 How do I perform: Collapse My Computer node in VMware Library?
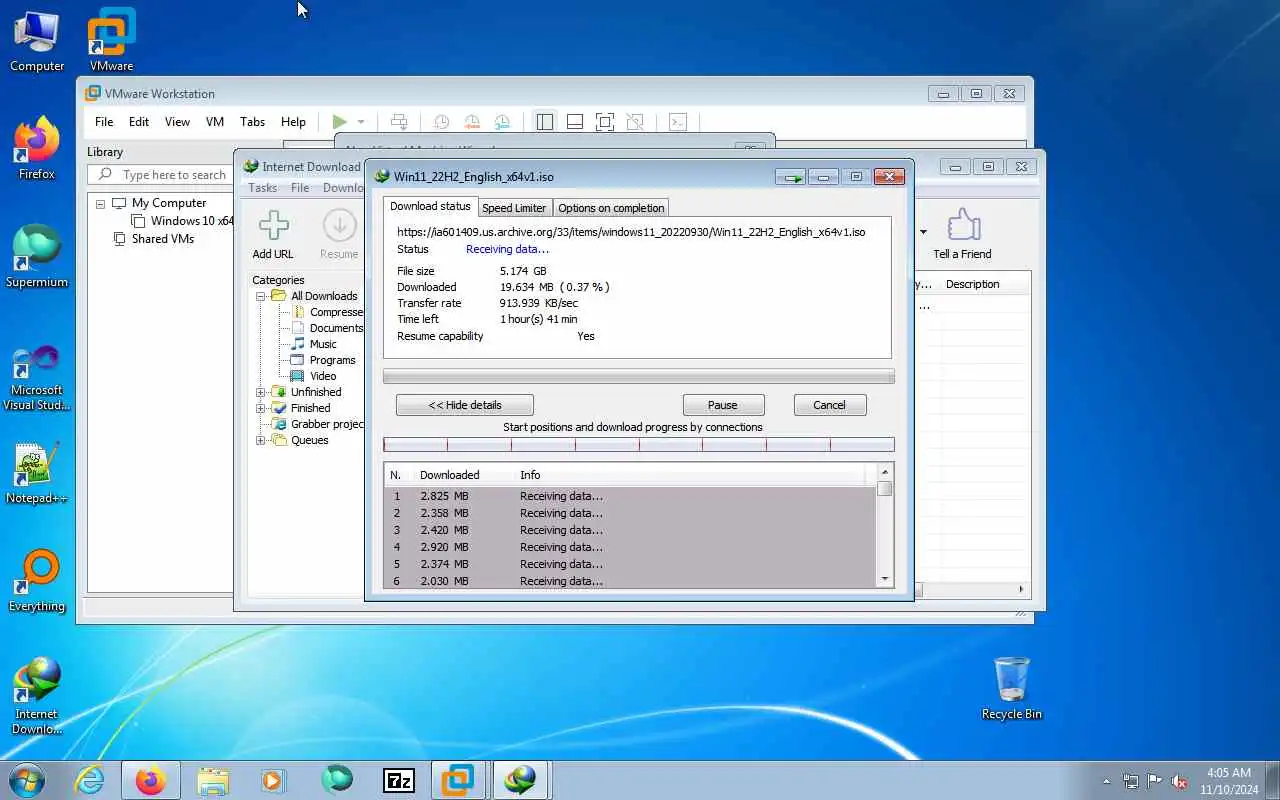[x=100, y=203]
